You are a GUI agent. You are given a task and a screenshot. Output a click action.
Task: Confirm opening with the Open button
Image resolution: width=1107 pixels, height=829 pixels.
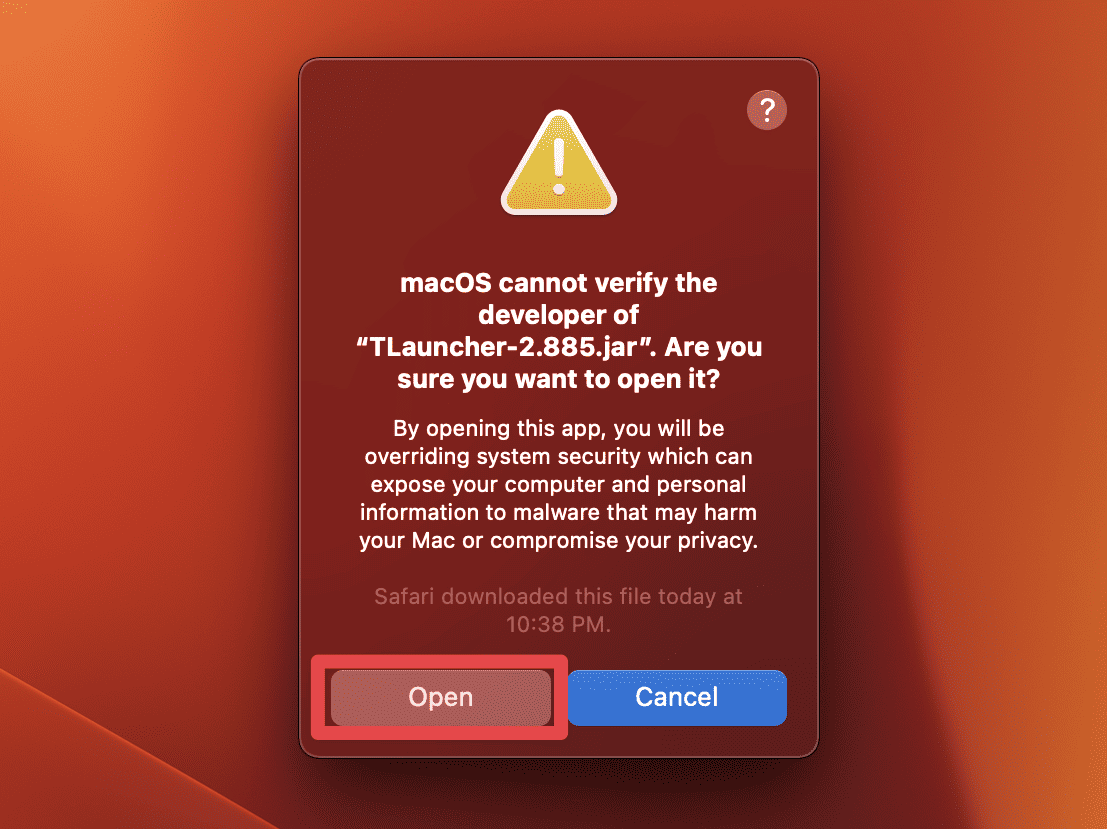point(441,697)
